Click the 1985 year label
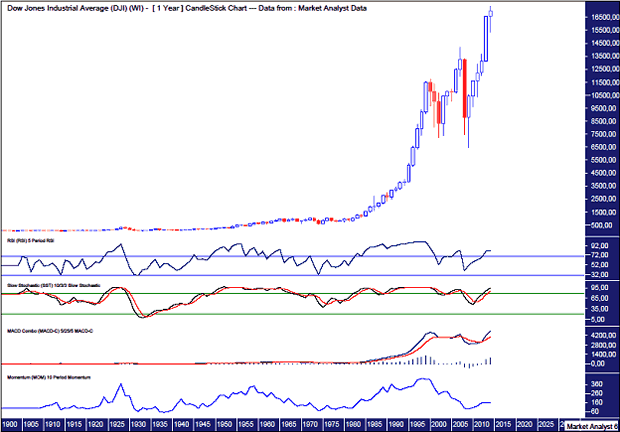Viewport: 620px width, 432px height. pyautogui.click(x=374, y=424)
